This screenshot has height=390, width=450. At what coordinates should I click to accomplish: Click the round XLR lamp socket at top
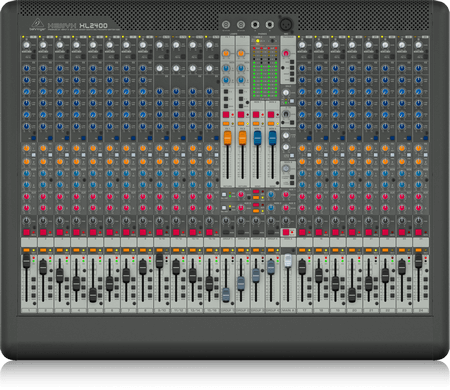click(286, 24)
